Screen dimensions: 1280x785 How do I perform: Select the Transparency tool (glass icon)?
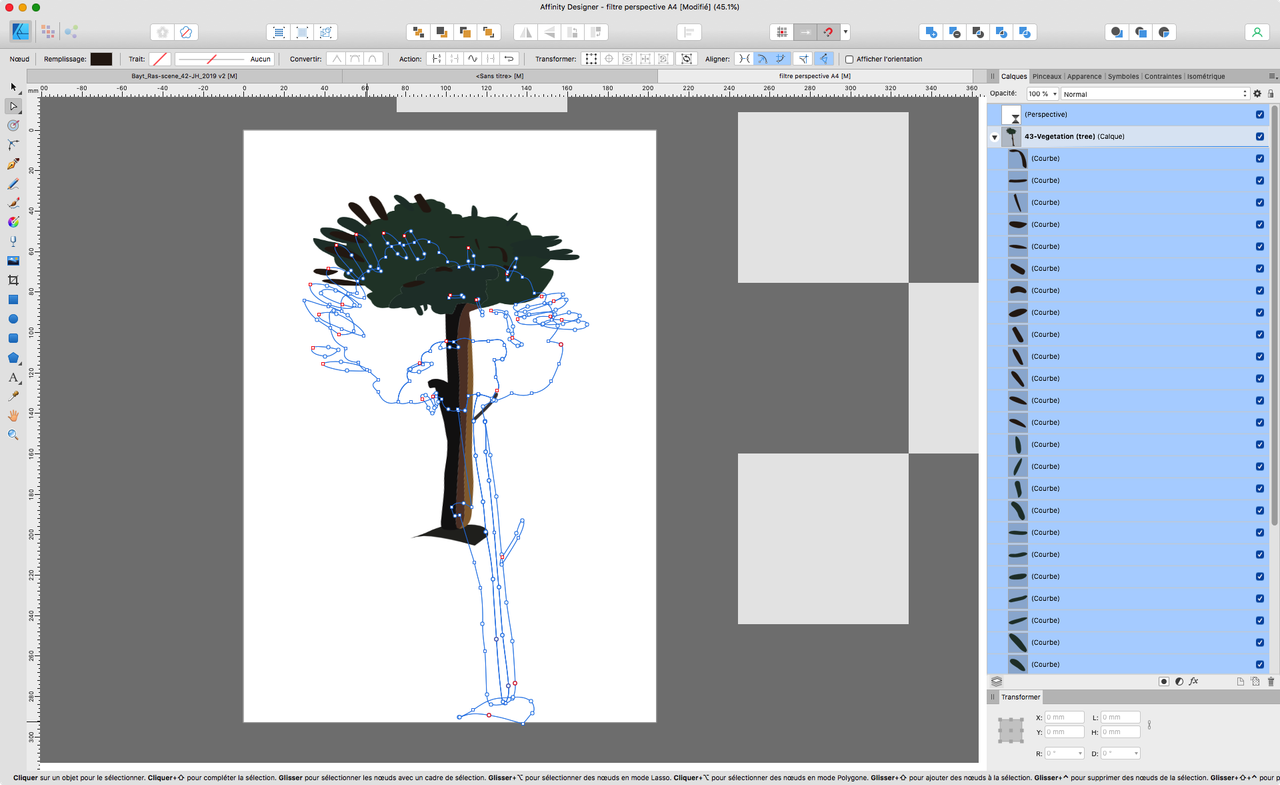point(13,241)
